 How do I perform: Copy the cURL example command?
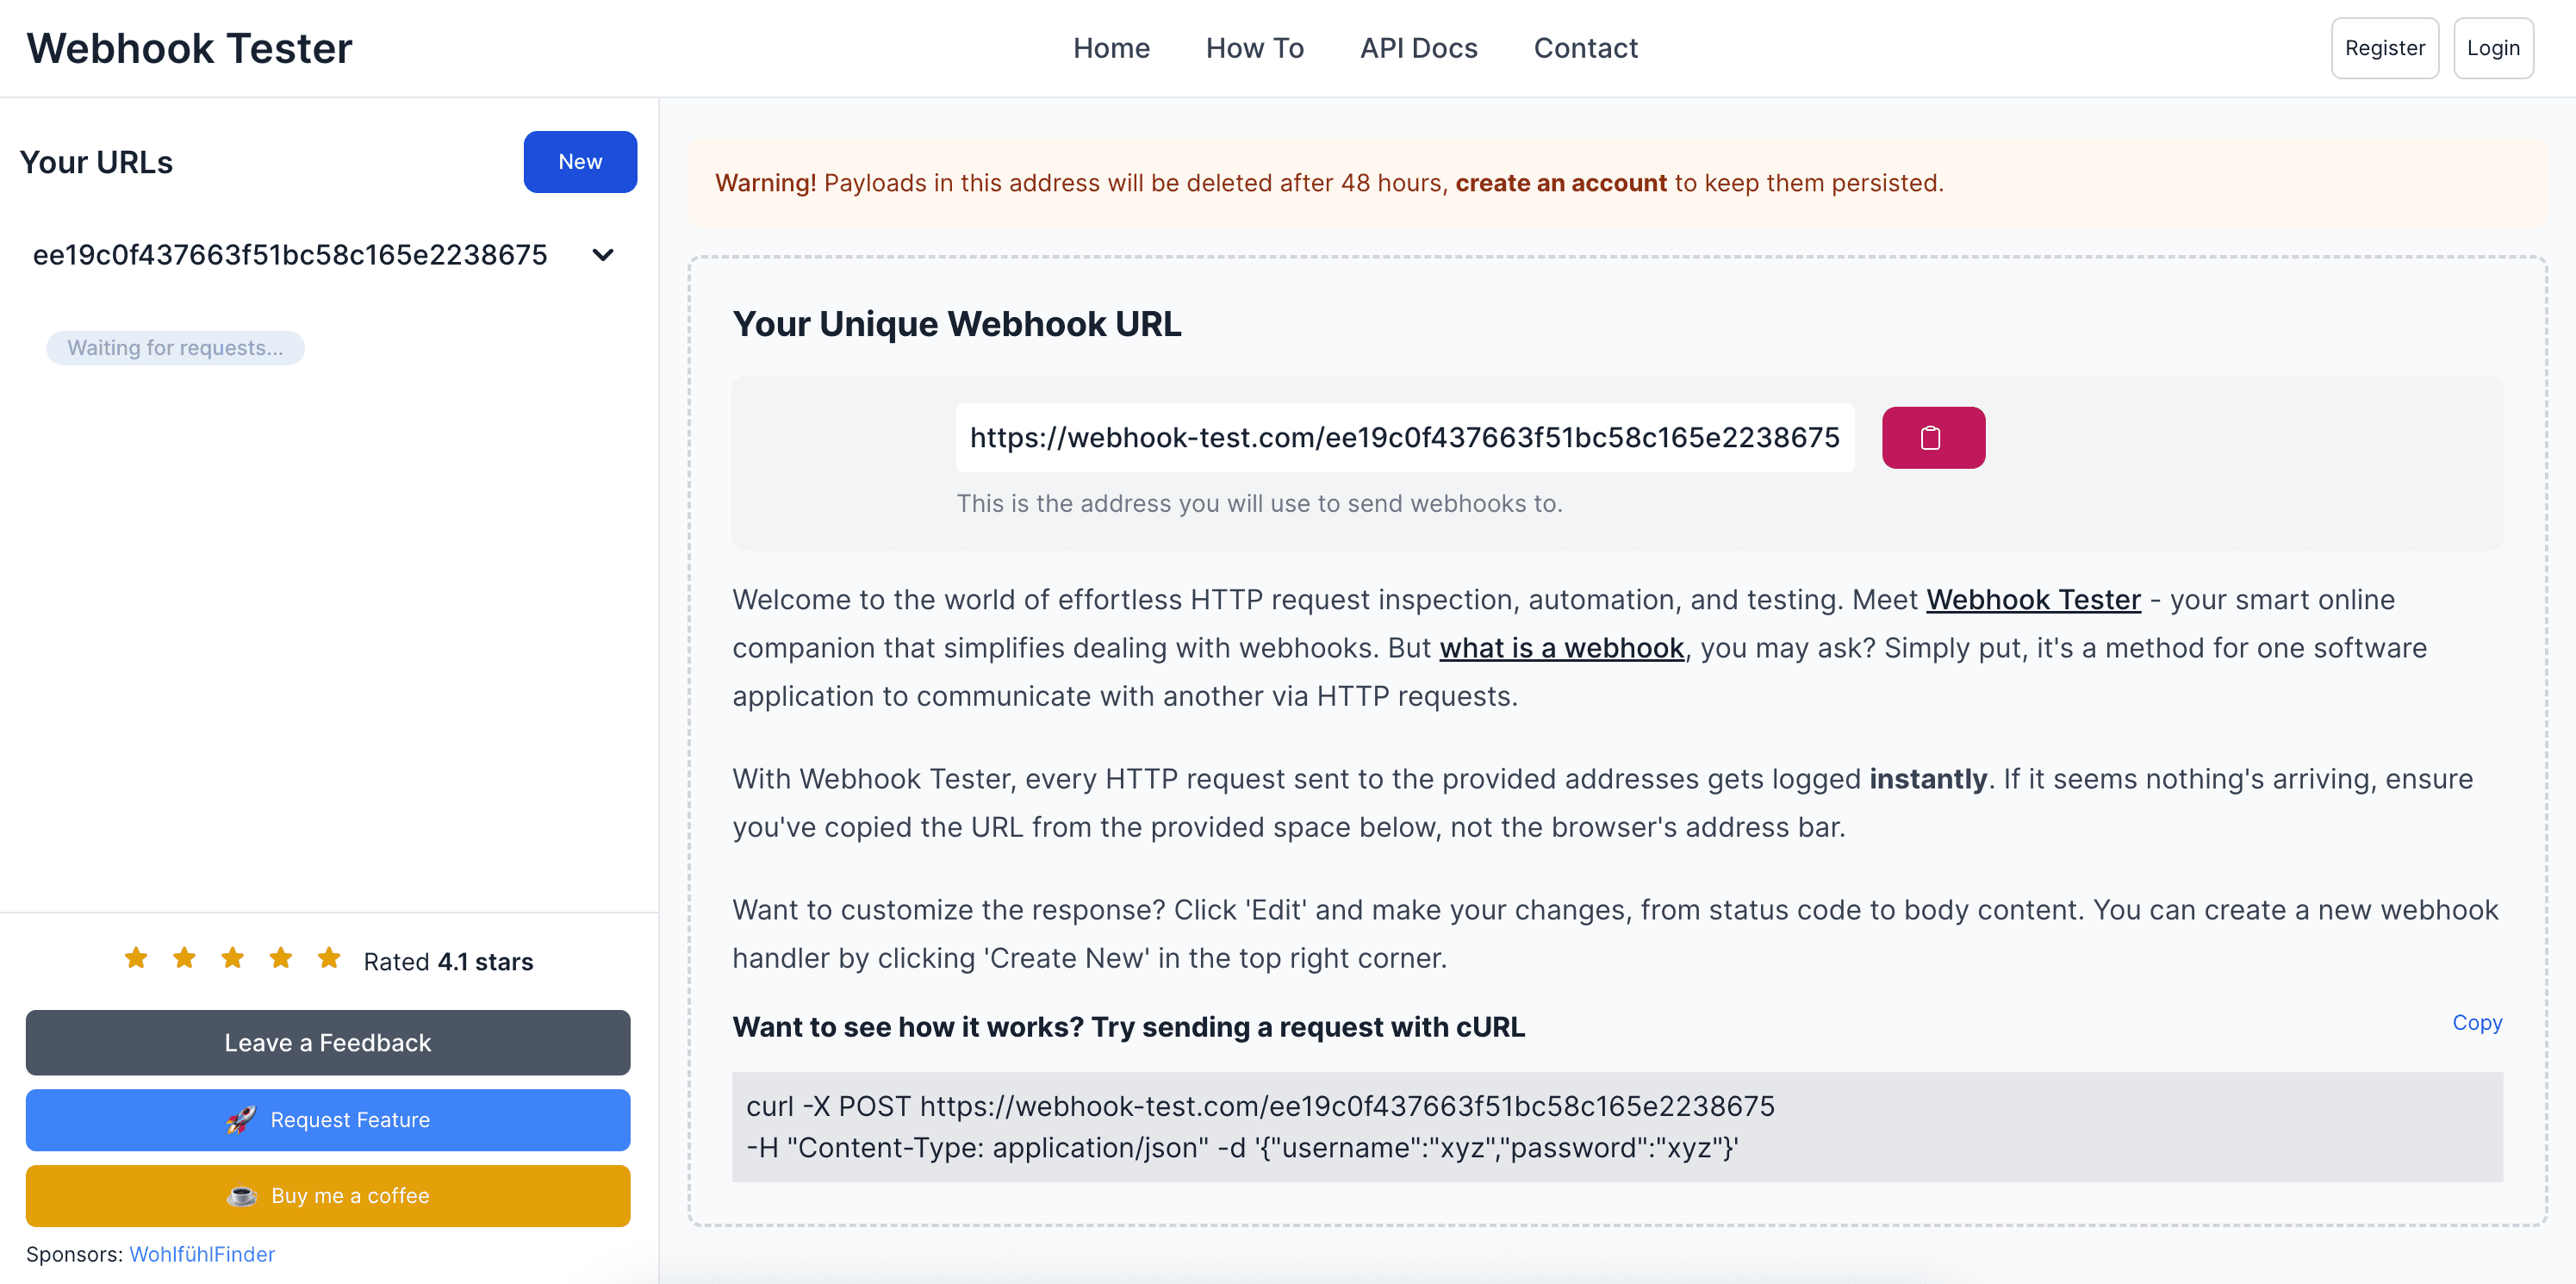pos(2477,1022)
